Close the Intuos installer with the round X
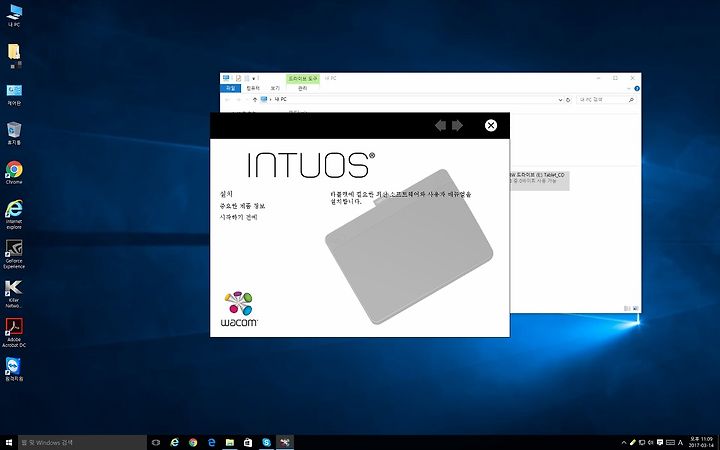The height and width of the screenshot is (450, 720). [491, 125]
